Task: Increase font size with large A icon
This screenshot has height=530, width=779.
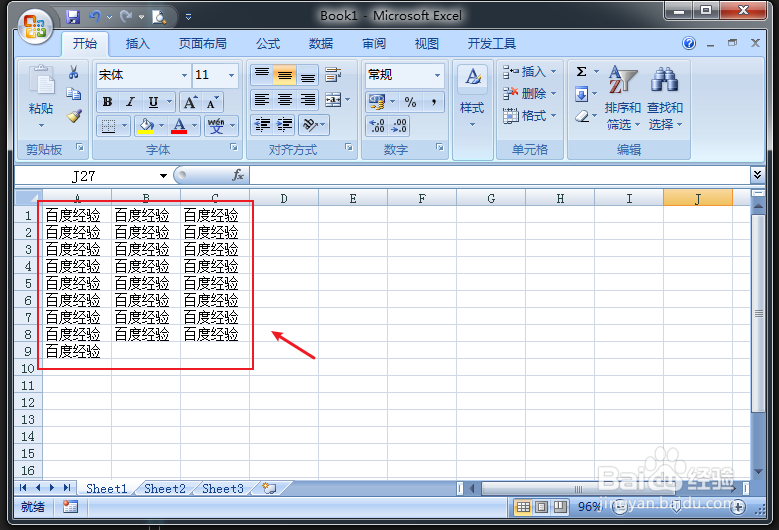Action: click(190, 102)
